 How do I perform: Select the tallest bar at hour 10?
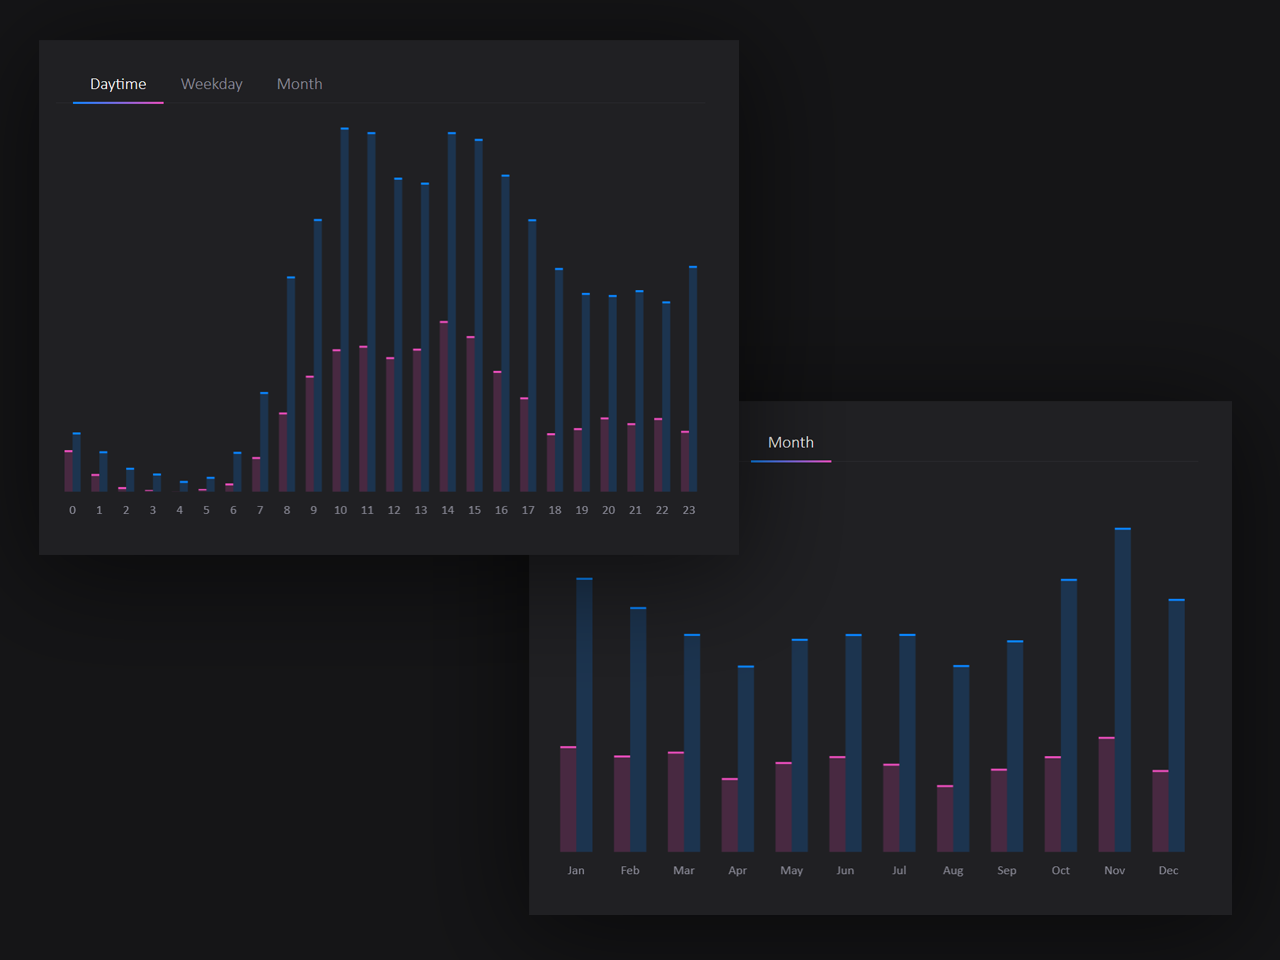(x=343, y=300)
